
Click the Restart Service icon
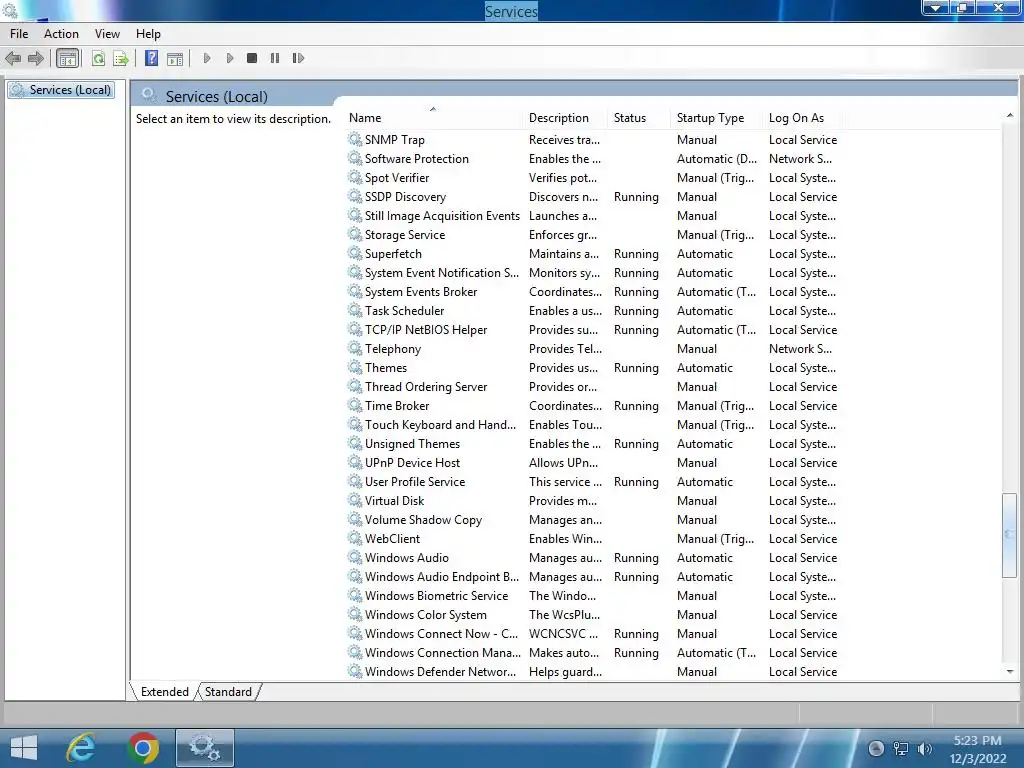click(x=298, y=58)
